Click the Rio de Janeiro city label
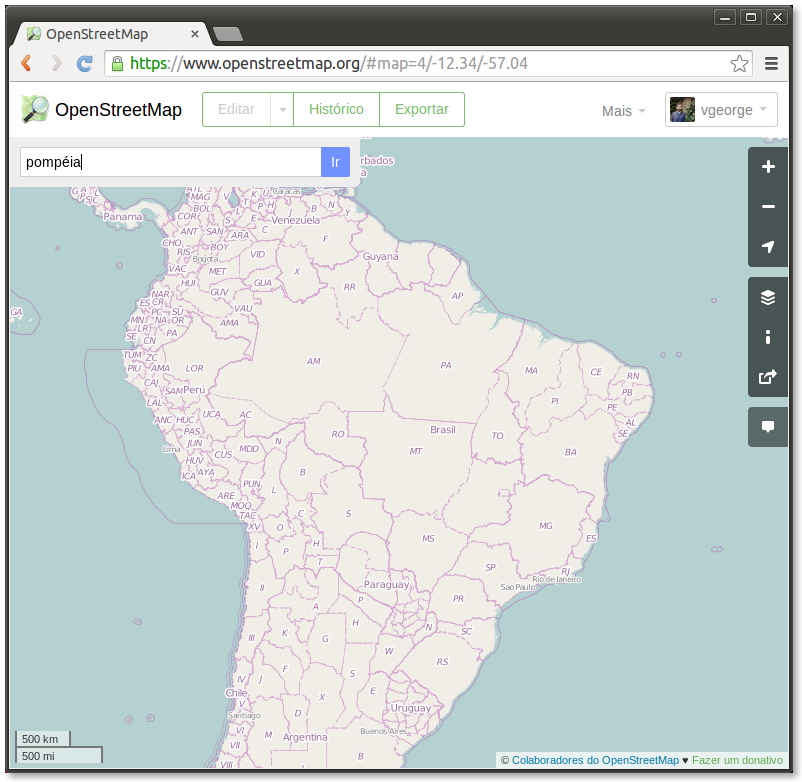This screenshot has width=802, height=782. [556, 579]
